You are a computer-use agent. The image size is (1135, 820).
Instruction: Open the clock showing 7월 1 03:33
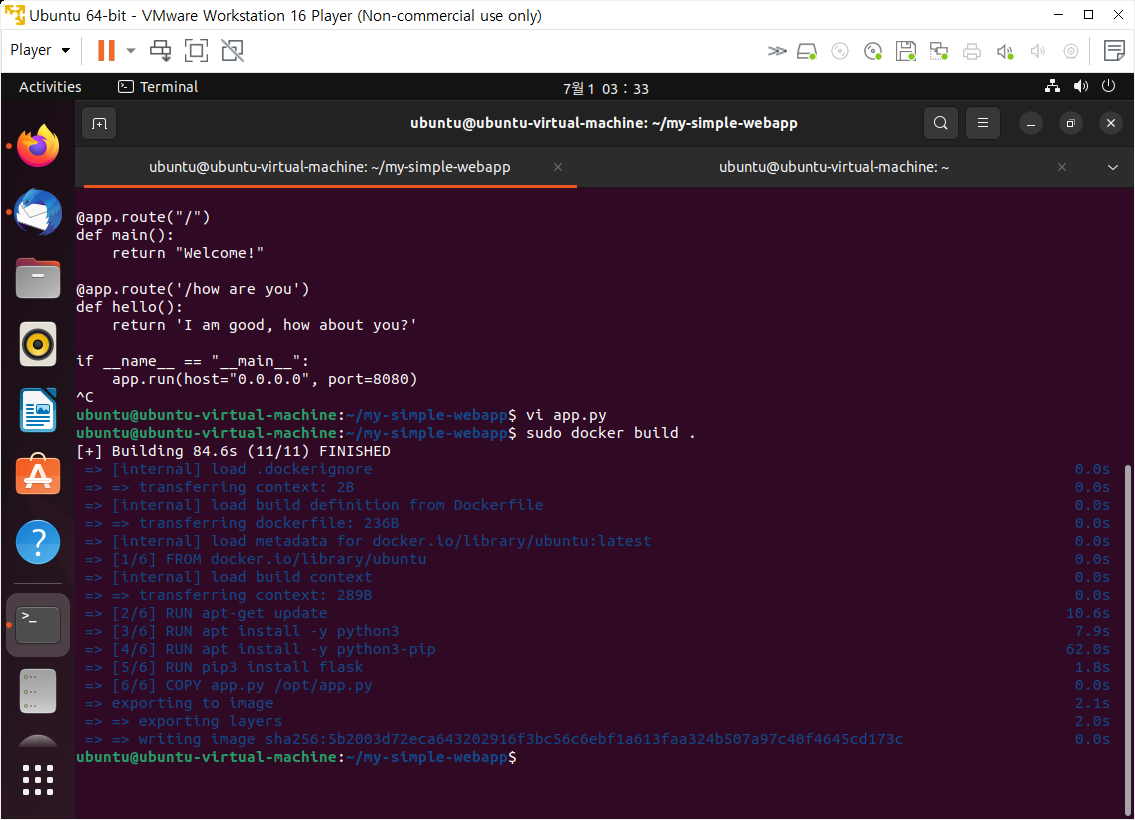pos(605,88)
